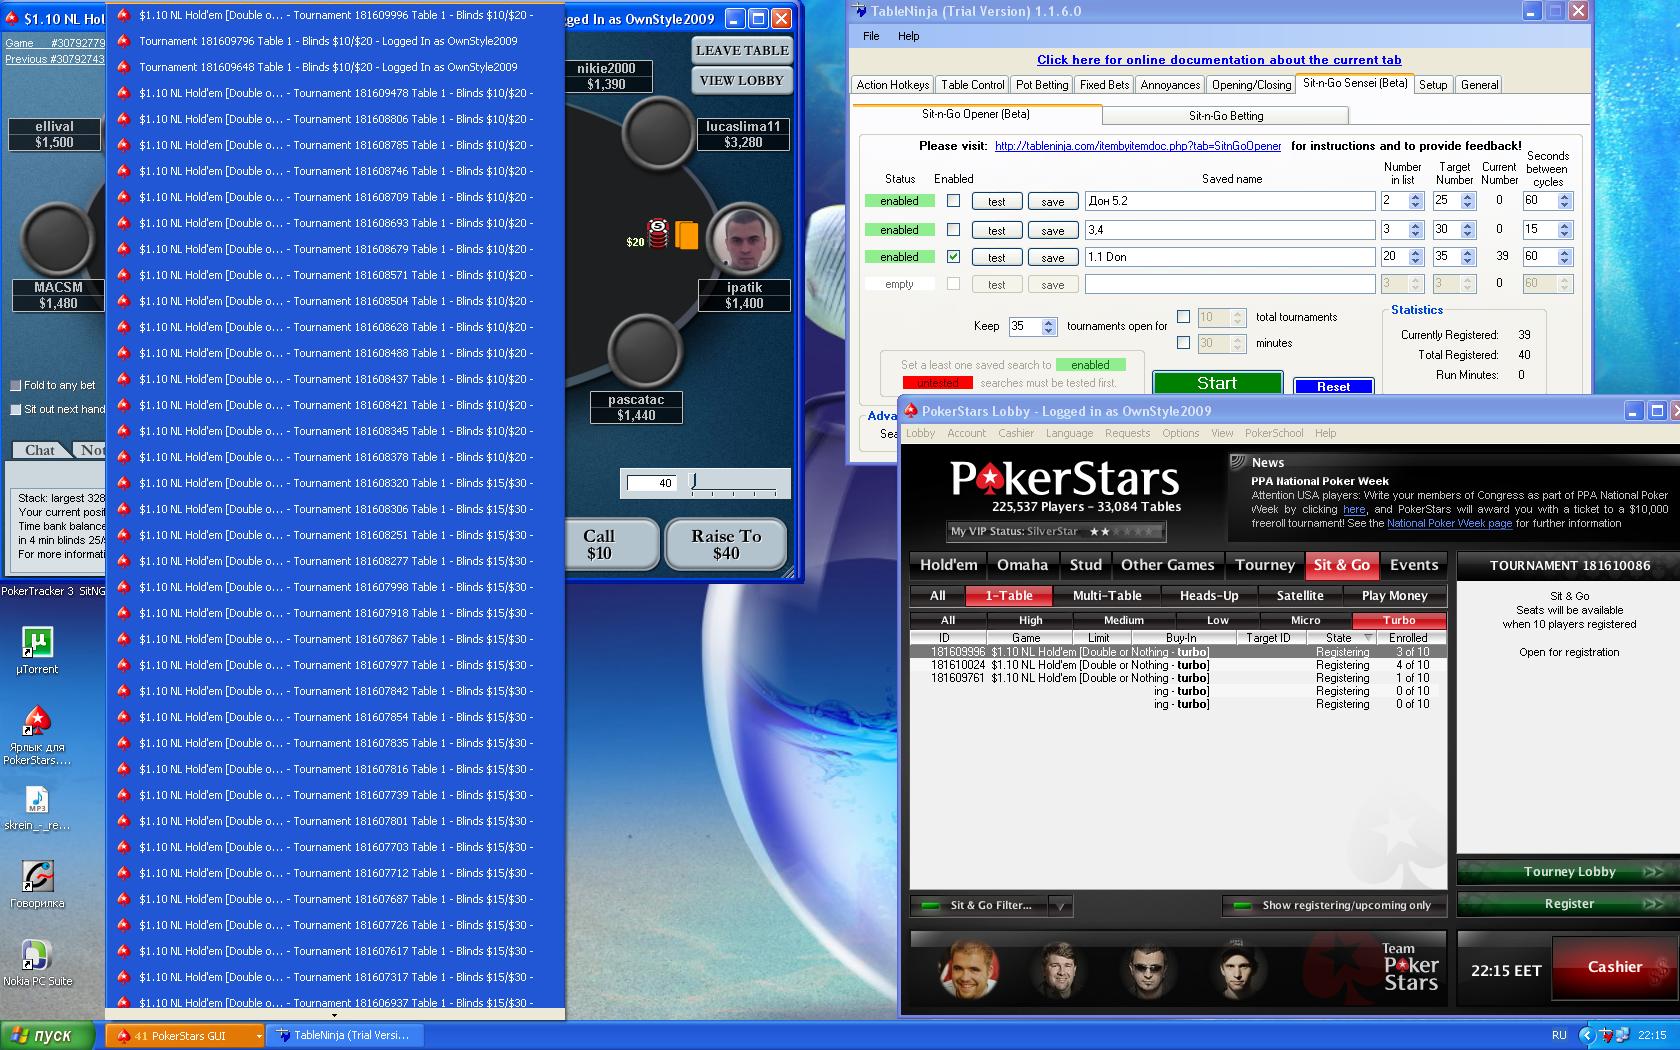Adjust Seconds between cycles stepper for 3,4
Viewport: 1680px width, 1050px height.
(x=1565, y=229)
